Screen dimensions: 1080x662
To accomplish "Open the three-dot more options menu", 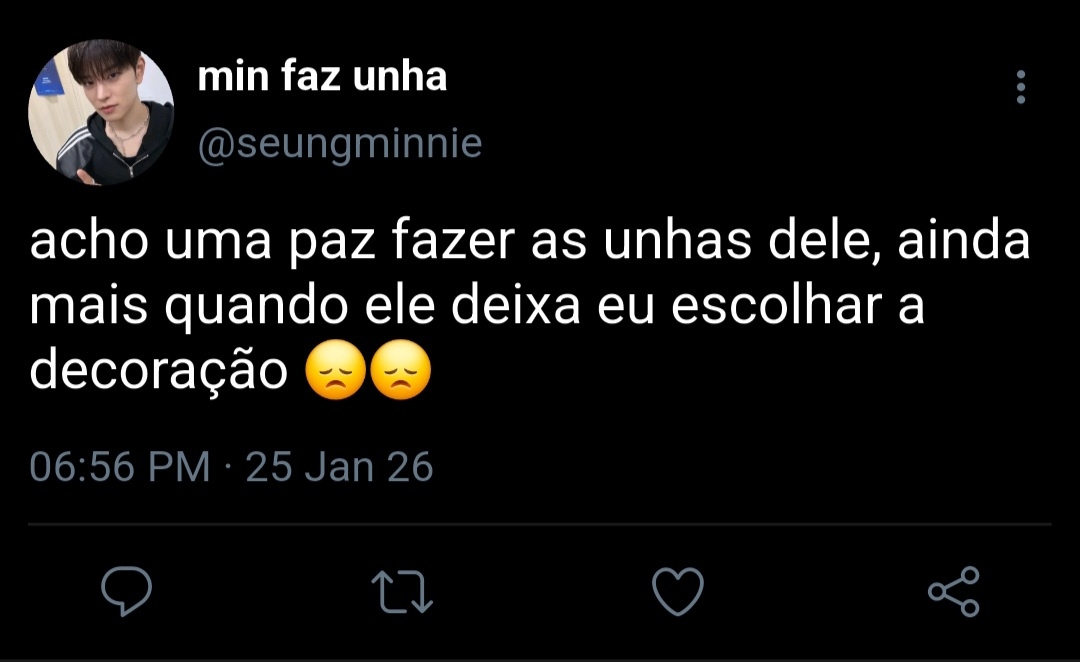I will (x=1020, y=88).
